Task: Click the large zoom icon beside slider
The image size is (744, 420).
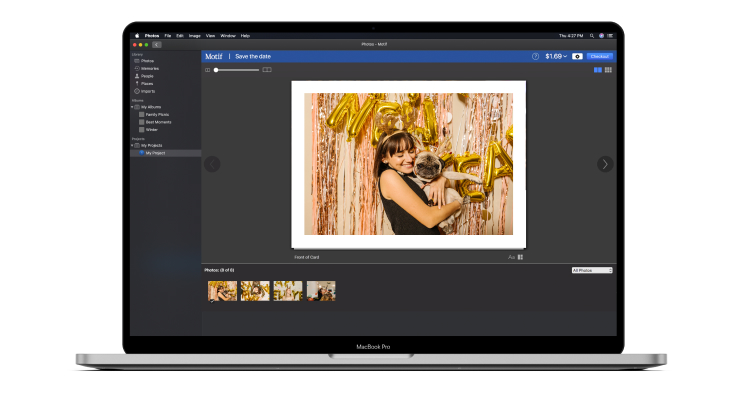Action: [x=267, y=70]
